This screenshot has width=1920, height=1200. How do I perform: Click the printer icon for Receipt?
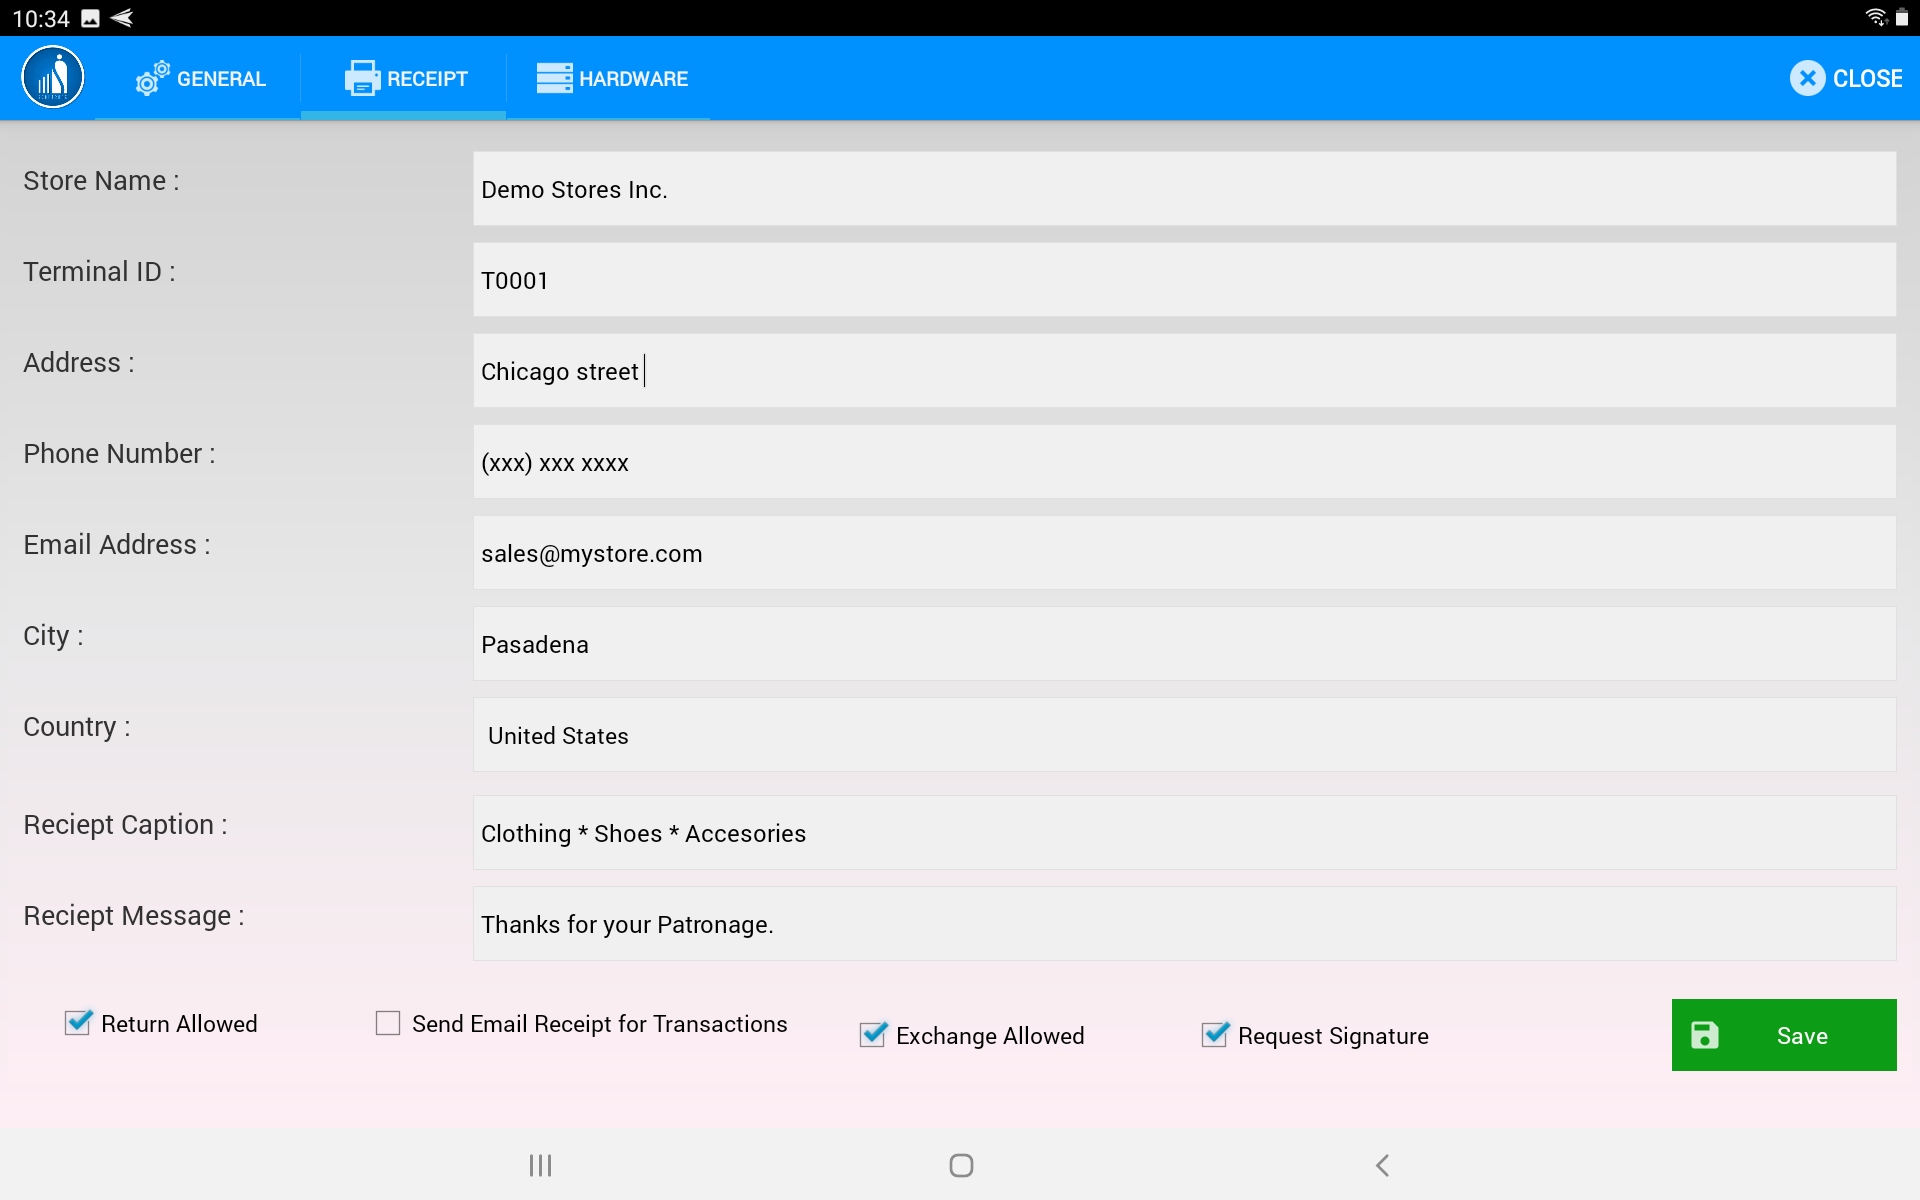tap(362, 78)
